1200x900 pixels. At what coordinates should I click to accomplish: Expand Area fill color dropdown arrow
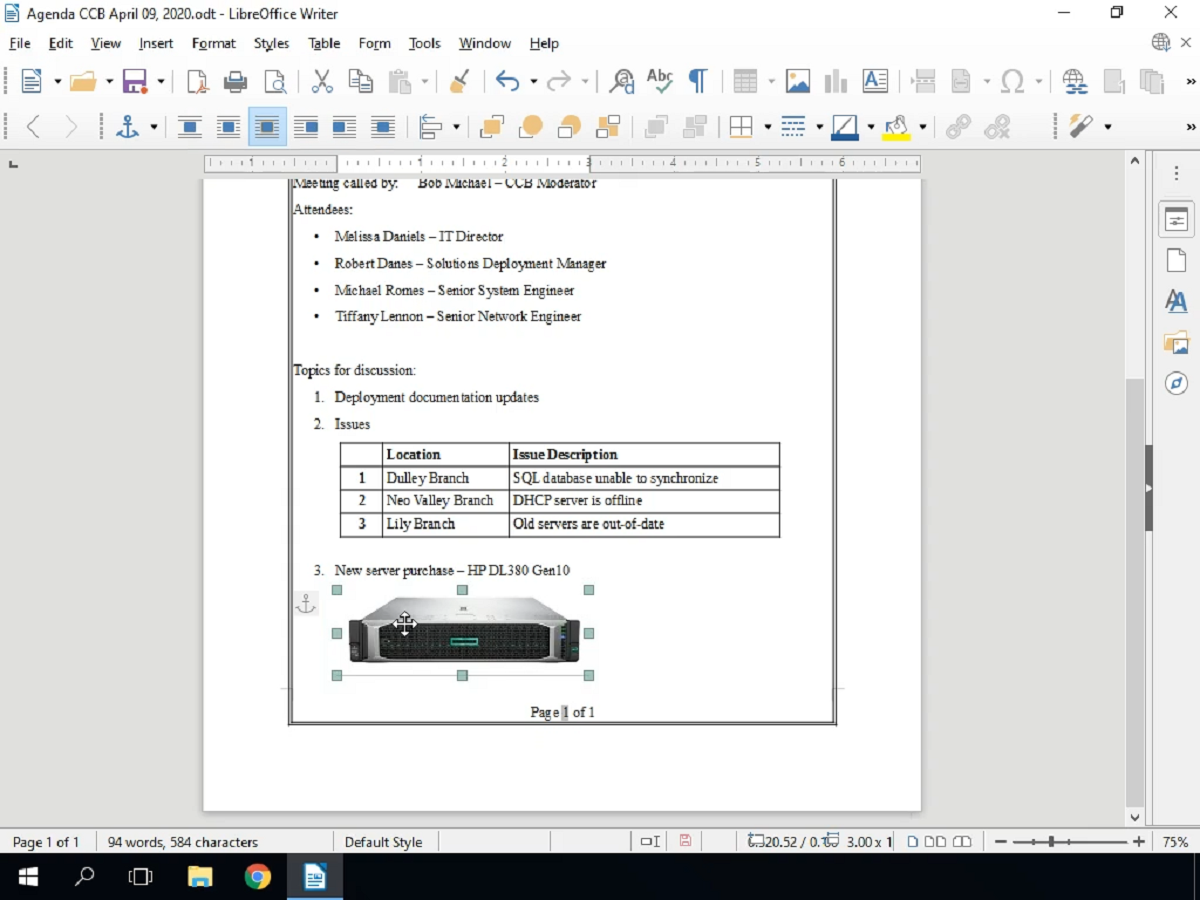pos(922,127)
